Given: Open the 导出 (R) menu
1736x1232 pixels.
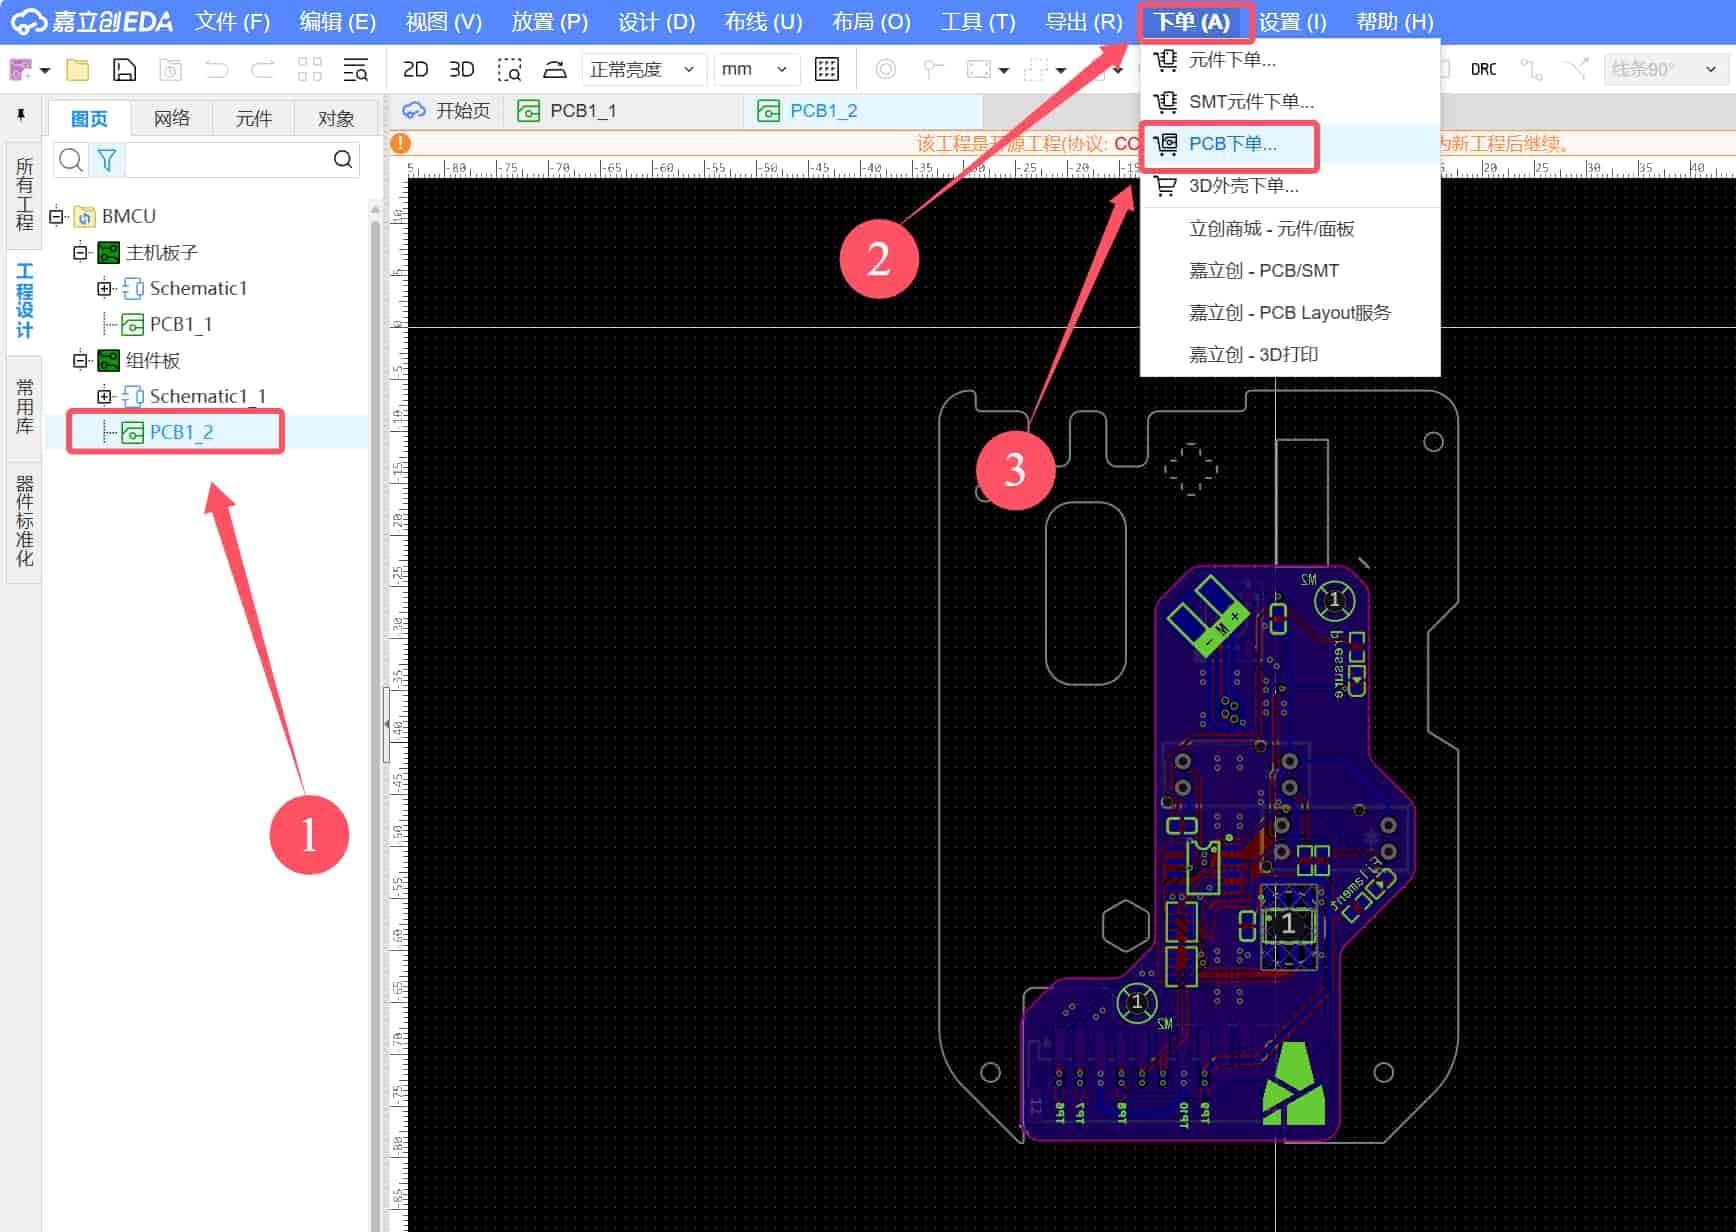Looking at the screenshot, I should click(x=1083, y=22).
